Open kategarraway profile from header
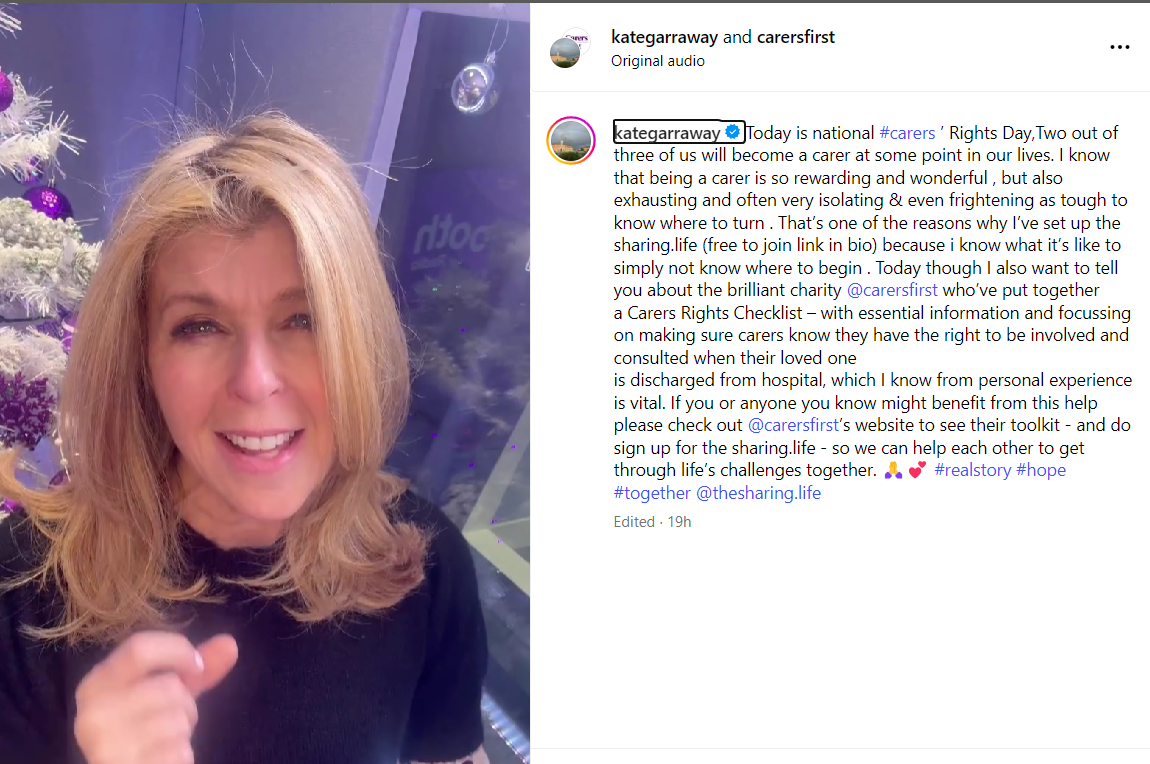Image resolution: width=1150 pixels, height=764 pixels. click(x=664, y=37)
